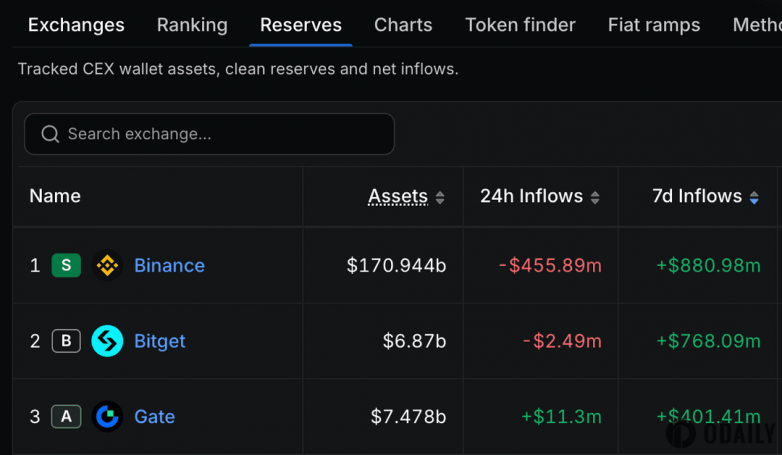This screenshot has width=782, height=455.
Task: Switch to the Ranking tab
Action: pos(192,25)
